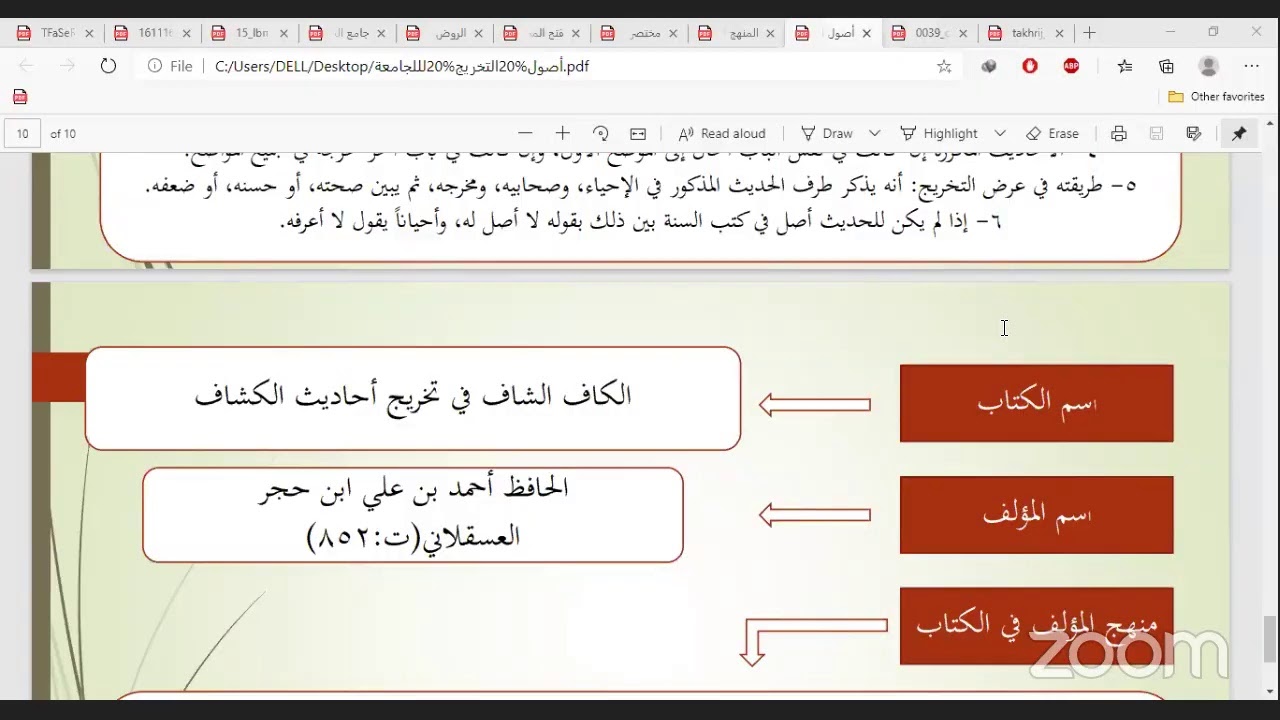Close the takhrij tab
The width and height of the screenshot is (1280, 720).
click(x=1059, y=33)
